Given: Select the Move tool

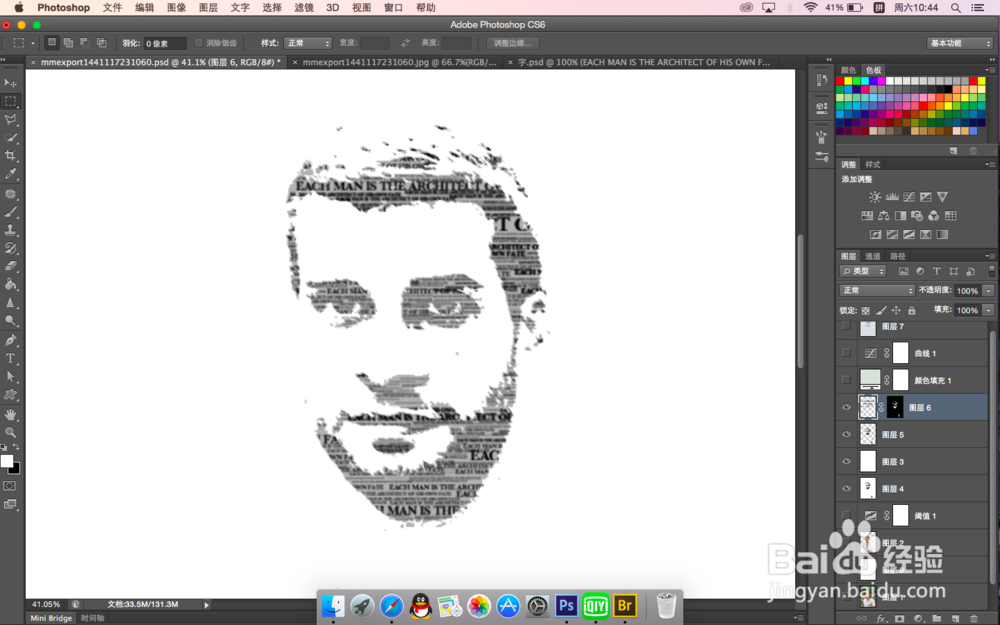Looking at the screenshot, I should (x=11, y=83).
